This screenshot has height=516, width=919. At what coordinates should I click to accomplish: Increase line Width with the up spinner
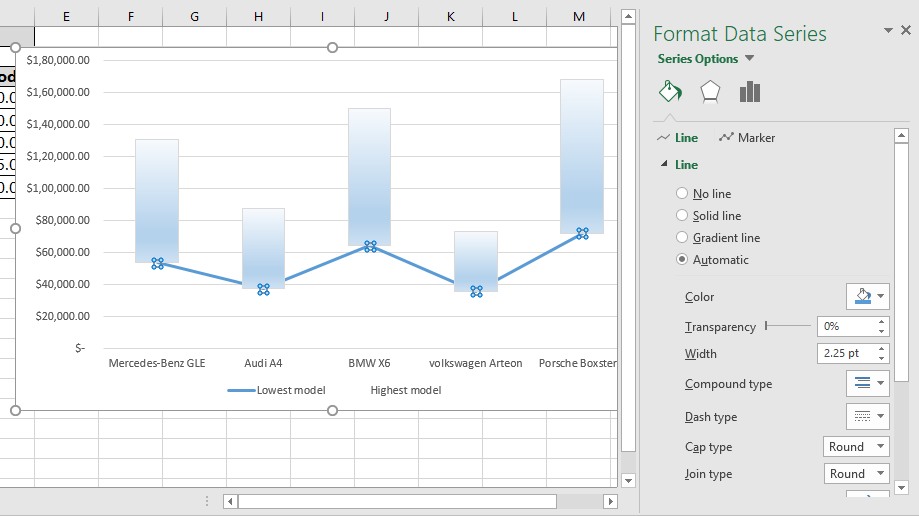pyautogui.click(x=881, y=349)
